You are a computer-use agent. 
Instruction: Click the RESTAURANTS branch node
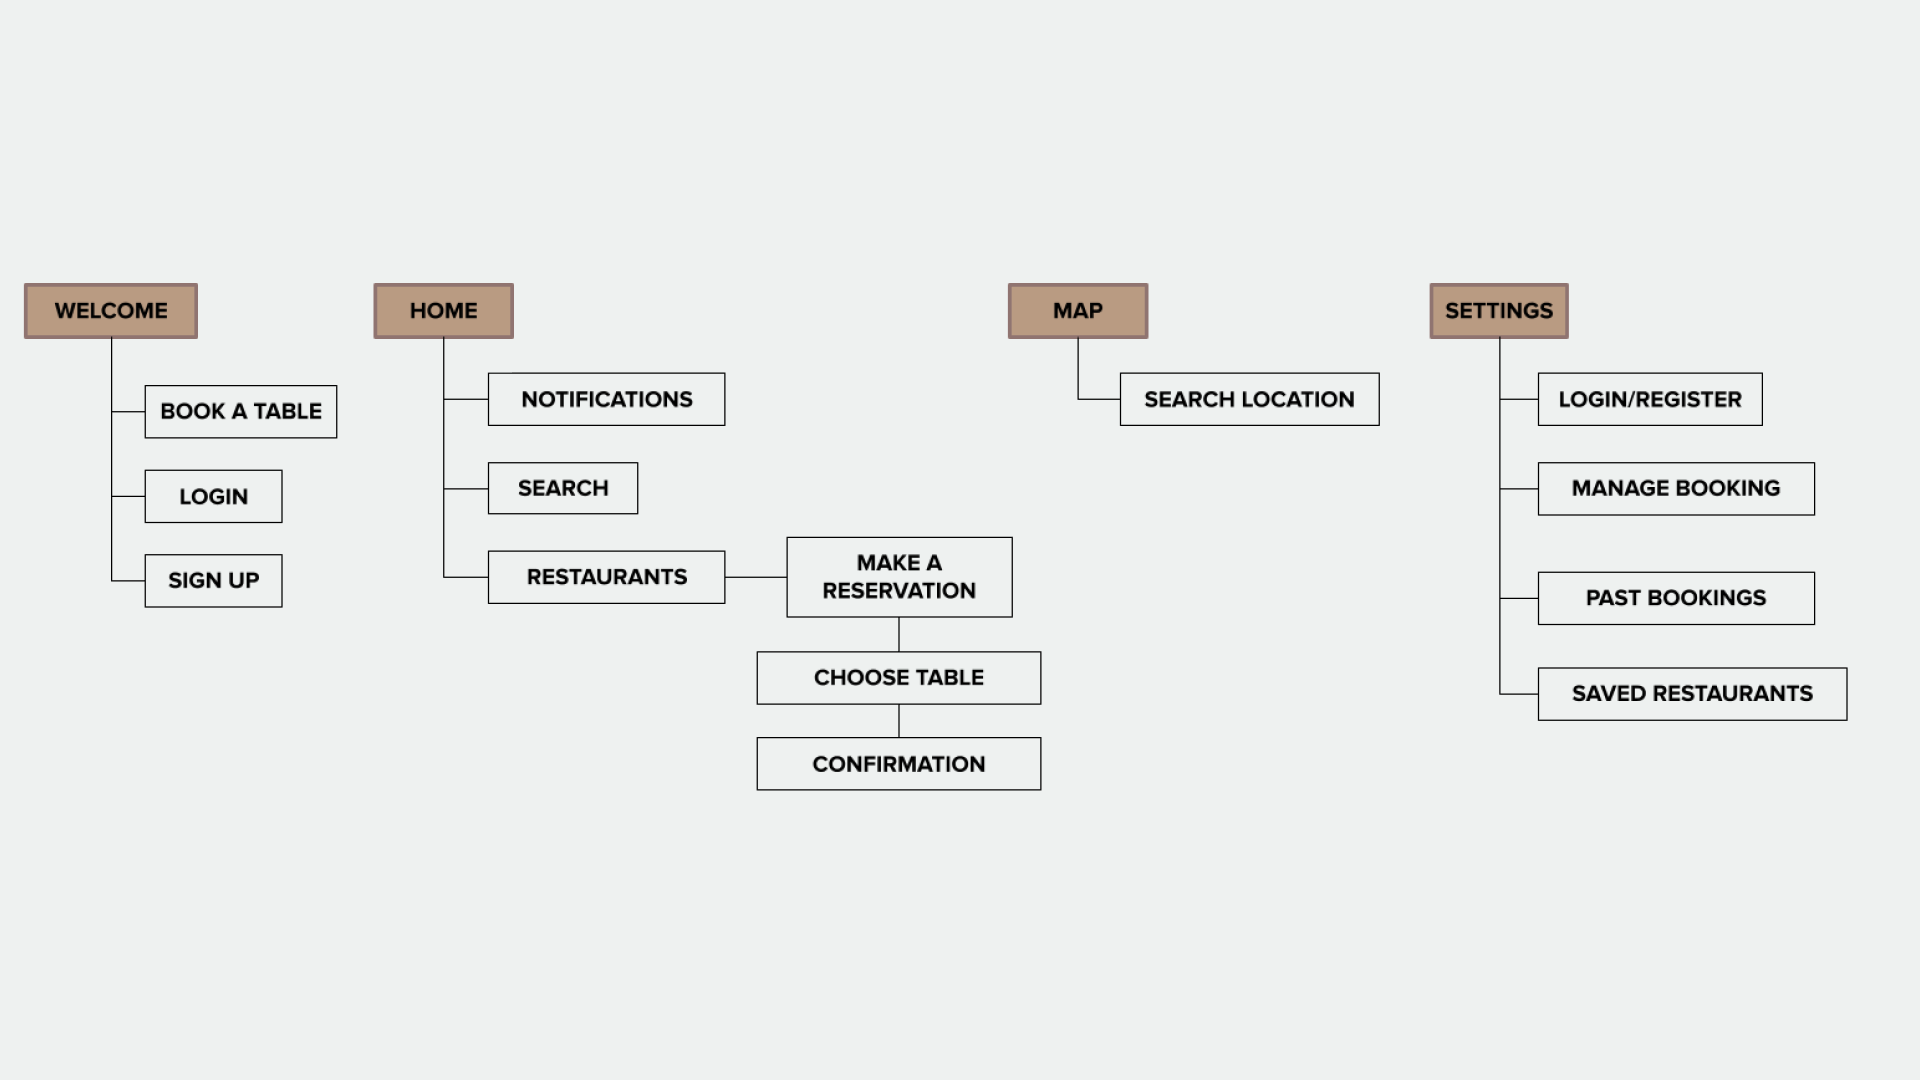tap(607, 576)
